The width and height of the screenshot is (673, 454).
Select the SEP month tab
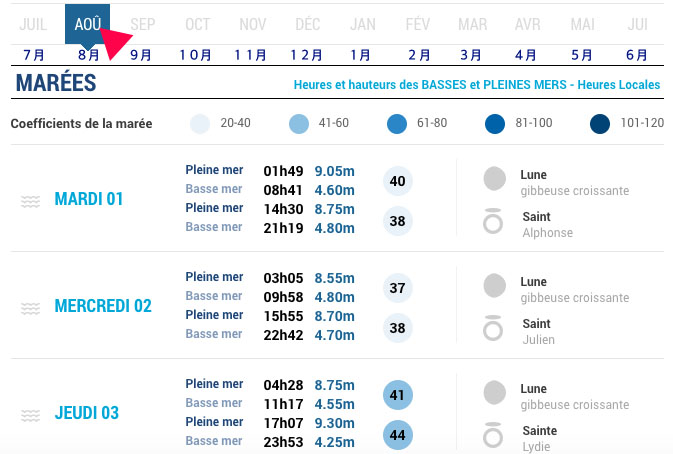coord(143,24)
